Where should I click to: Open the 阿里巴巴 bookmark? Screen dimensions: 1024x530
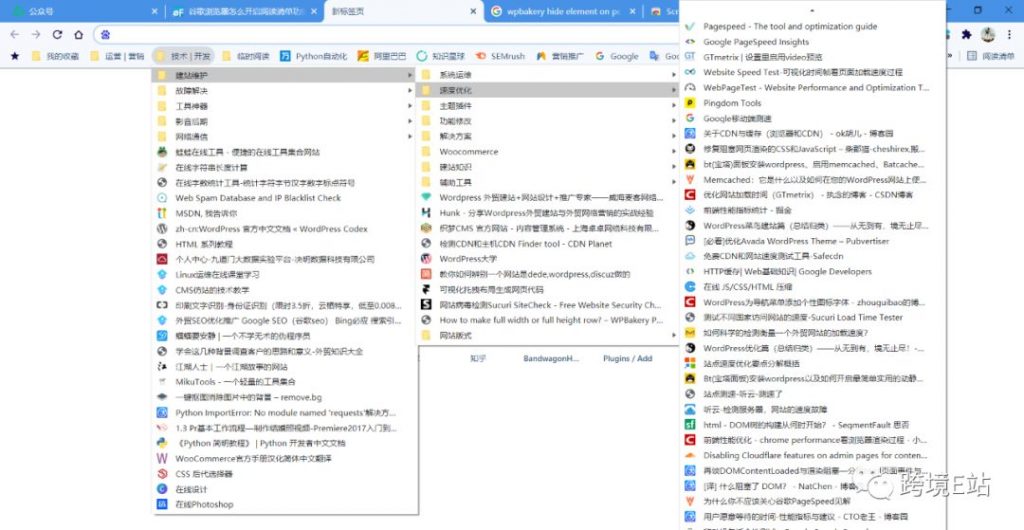382,56
